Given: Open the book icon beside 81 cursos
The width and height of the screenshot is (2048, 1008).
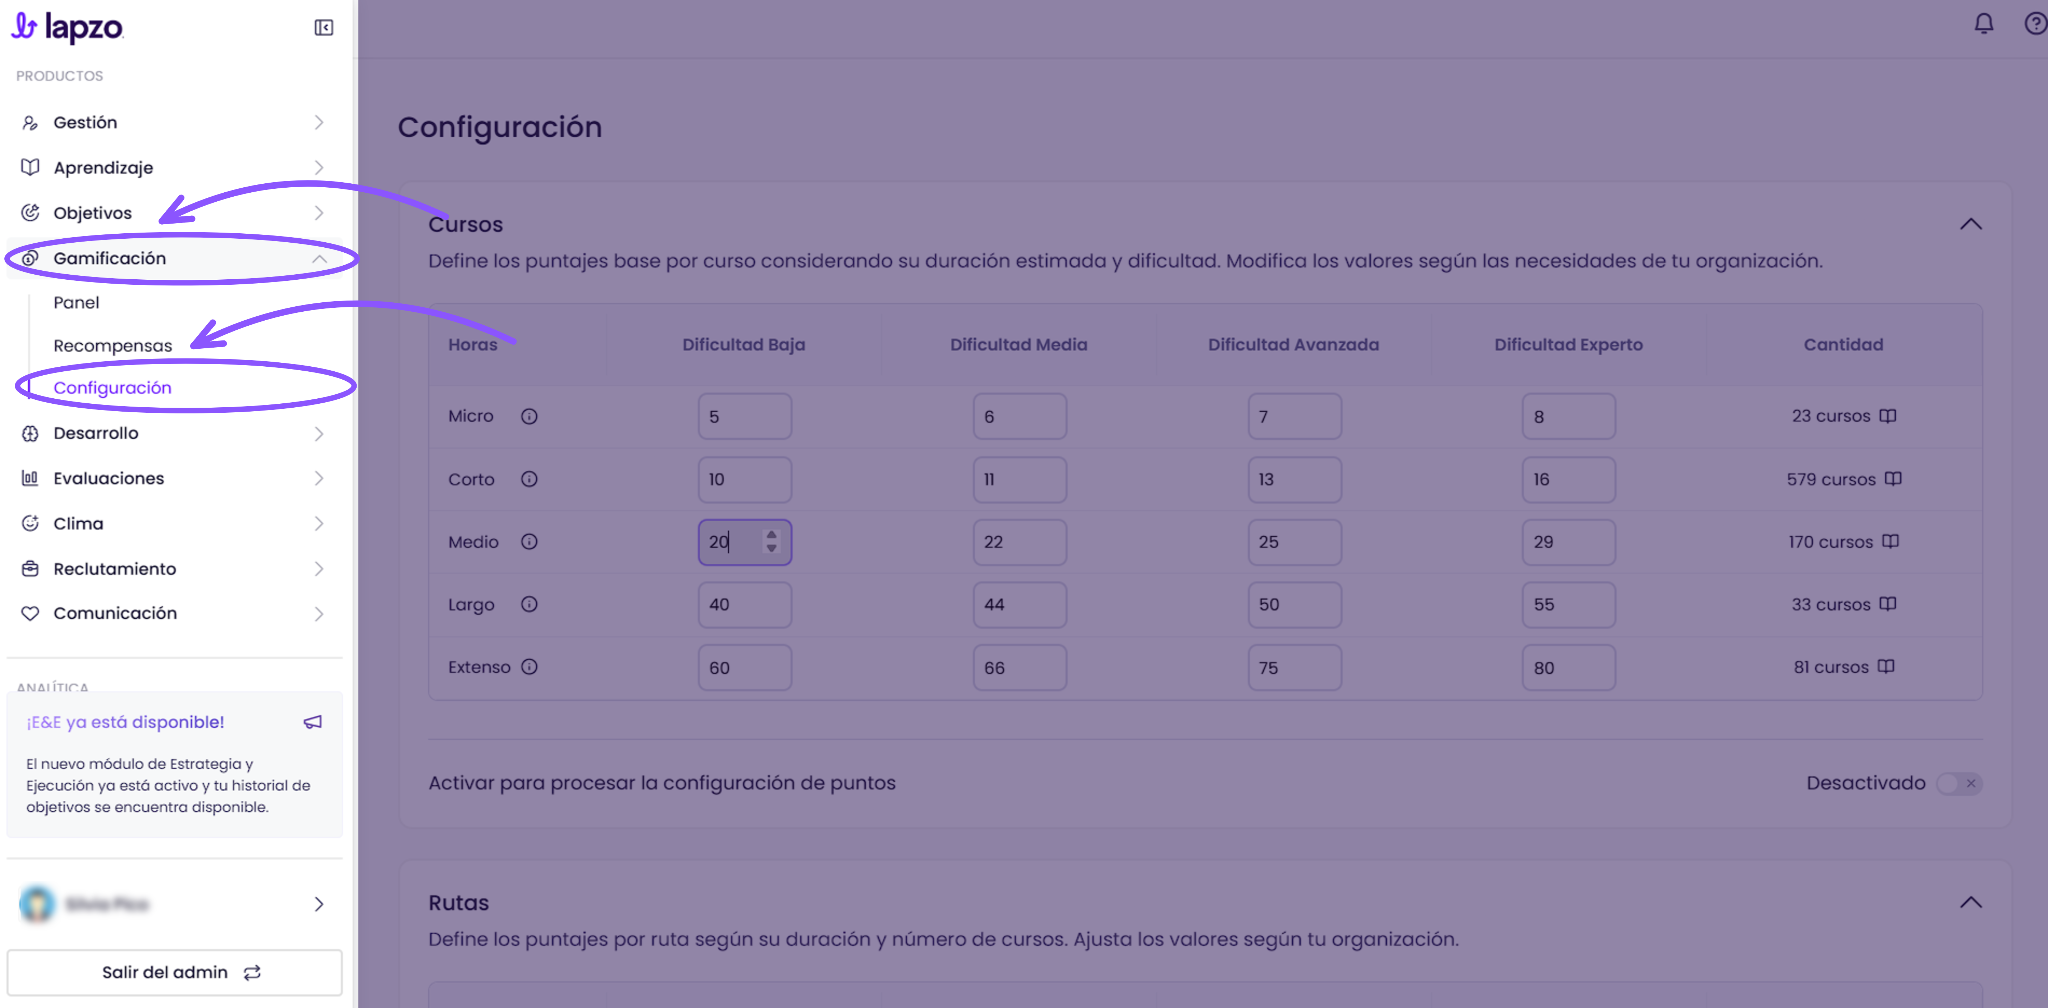Looking at the screenshot, I should point(1886,667).
